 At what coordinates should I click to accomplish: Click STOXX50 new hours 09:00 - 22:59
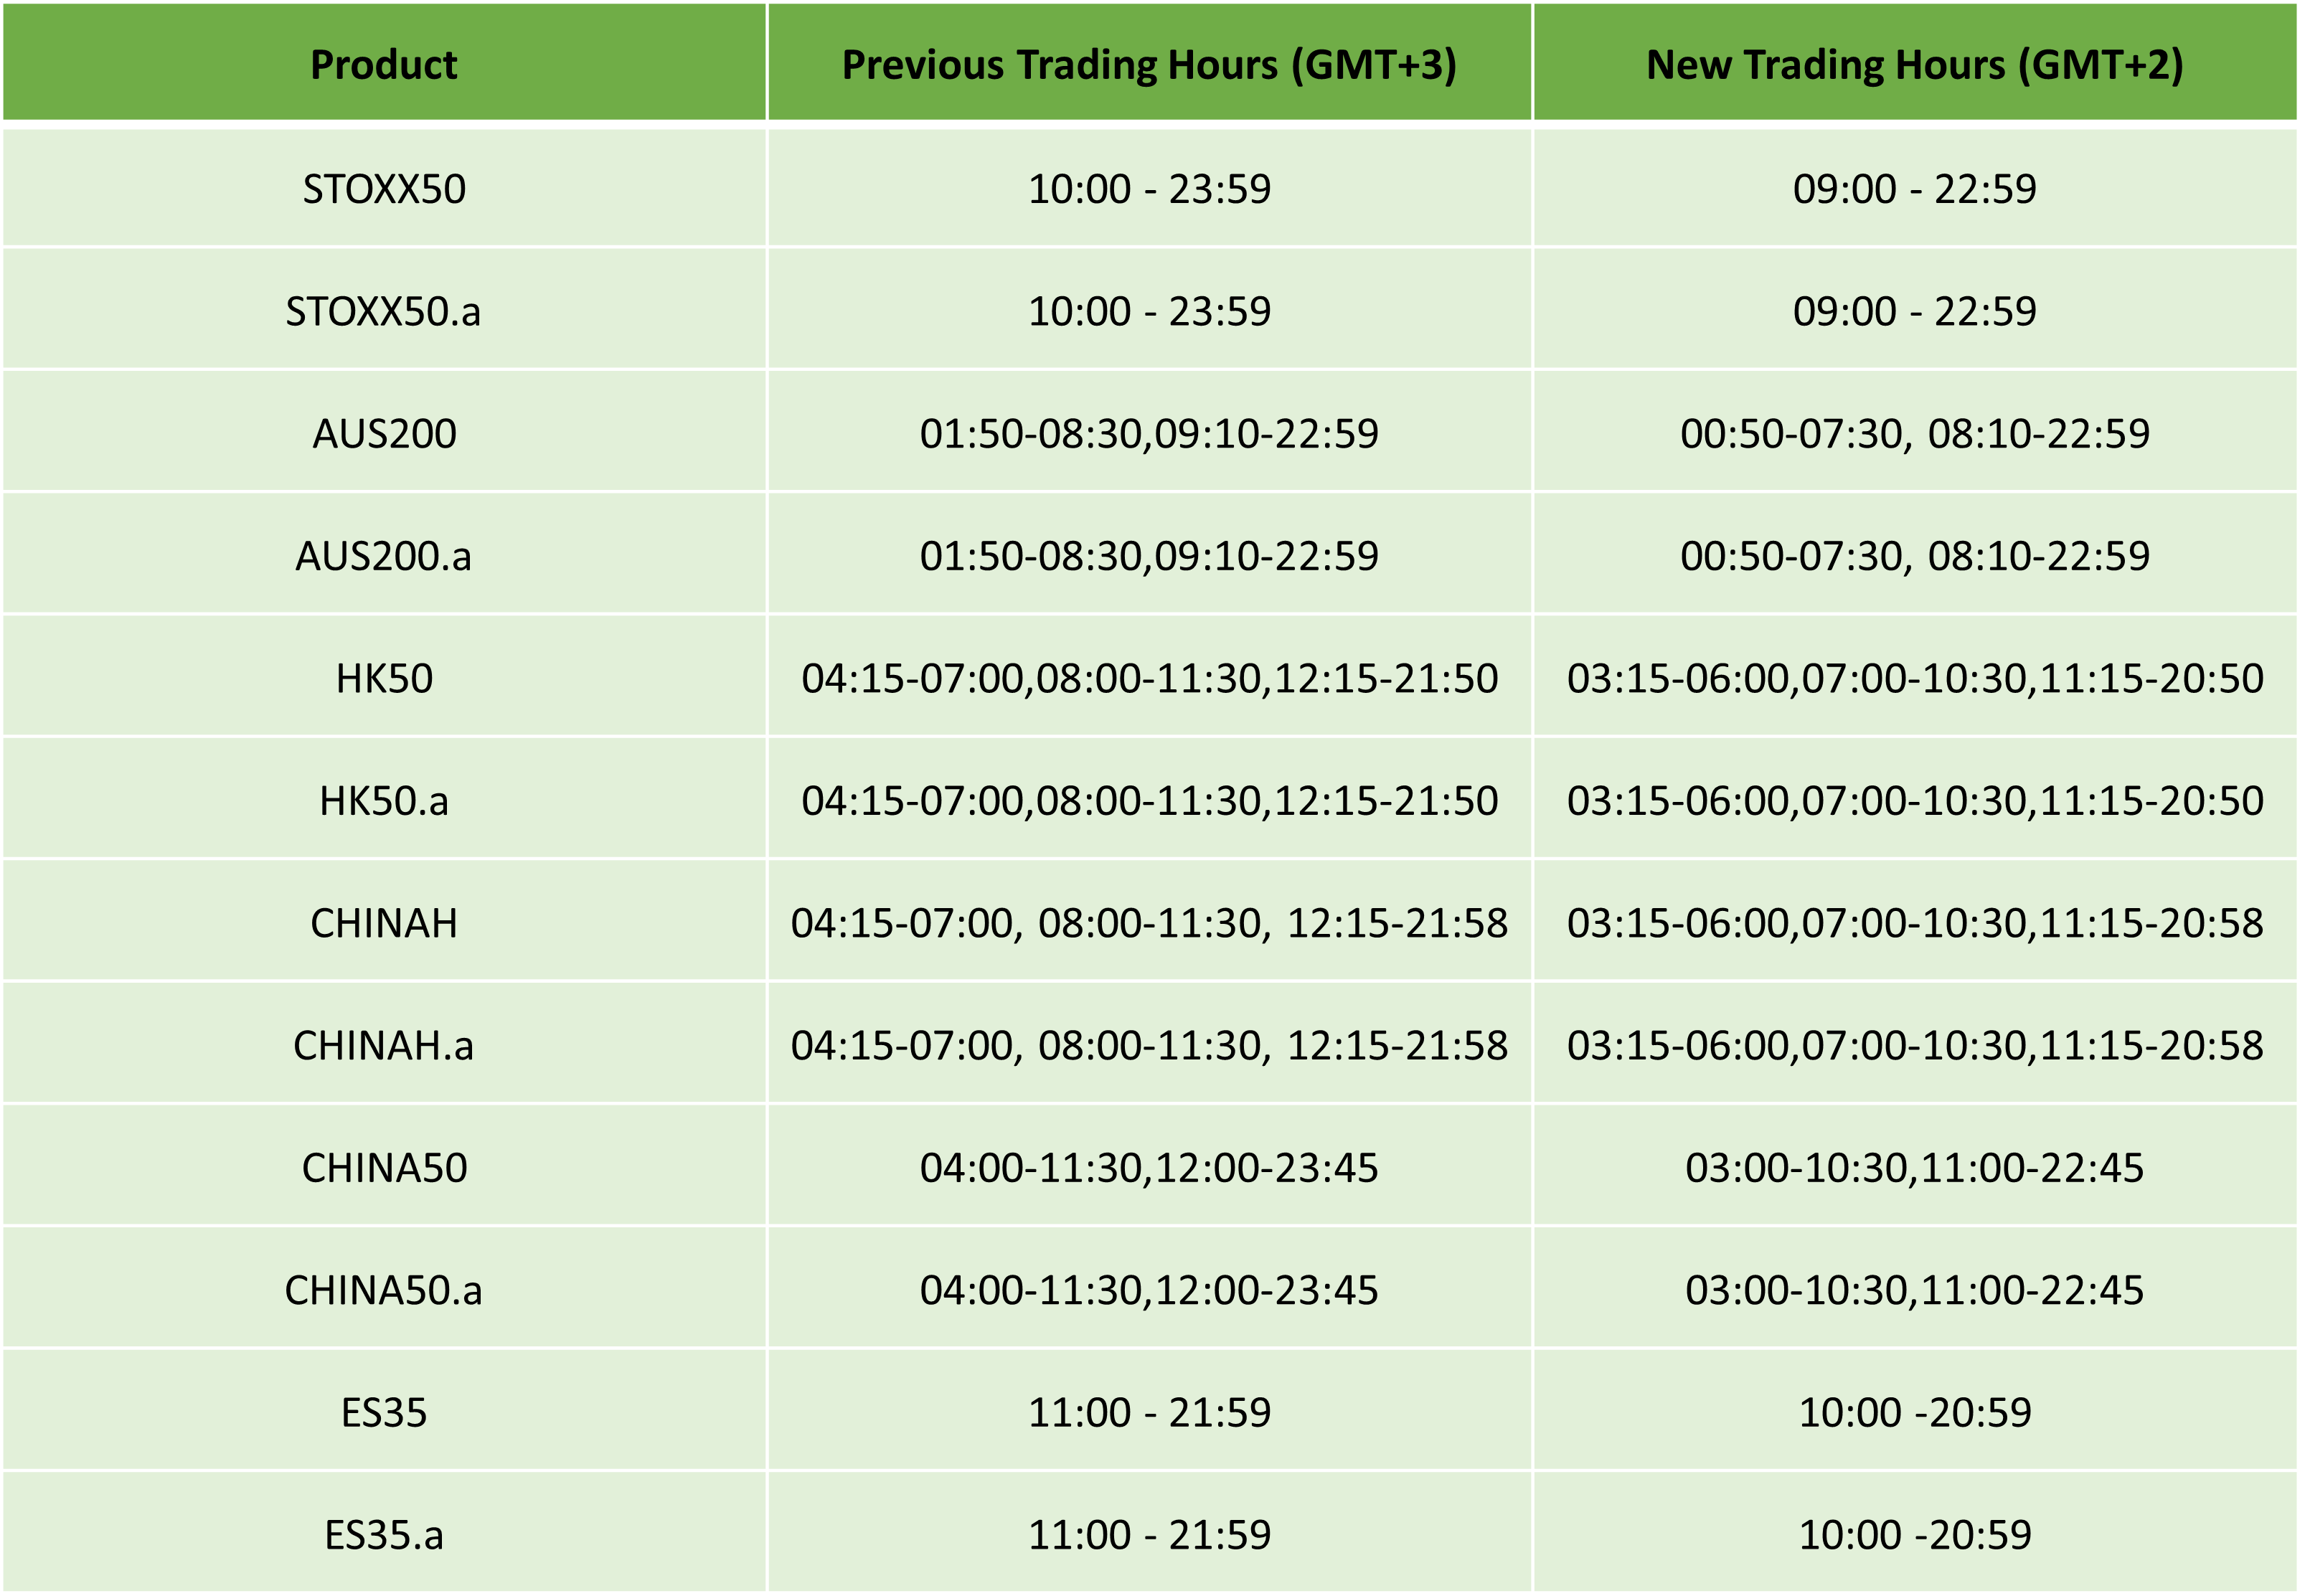(1915, 189)
